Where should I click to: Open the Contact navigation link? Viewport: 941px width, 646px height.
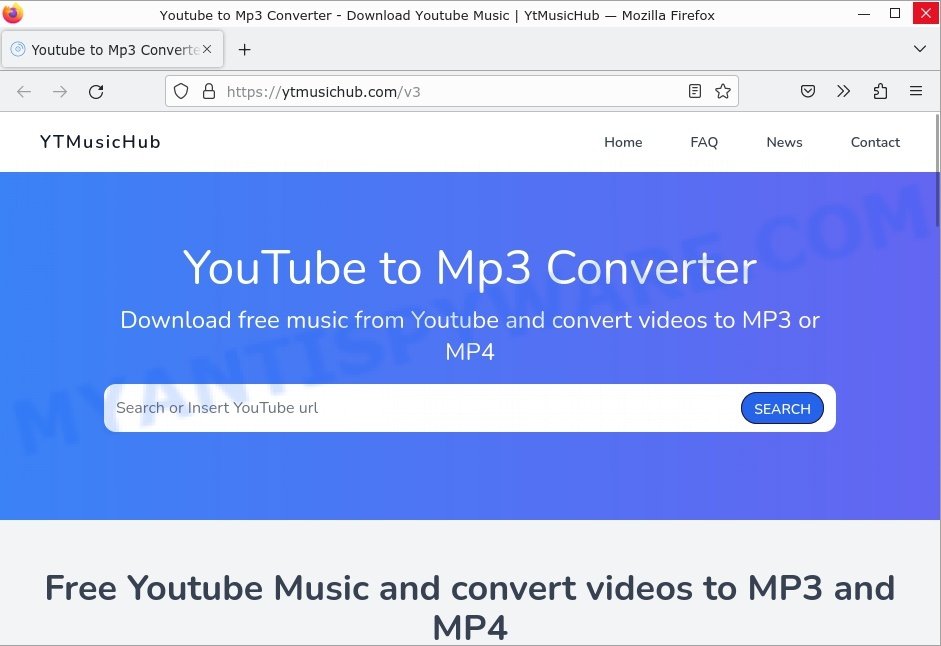click(x=875, y=142)
